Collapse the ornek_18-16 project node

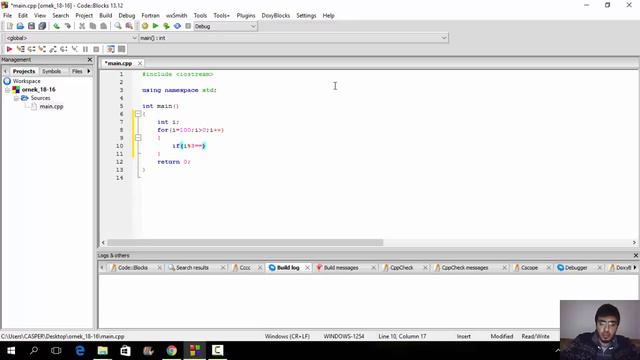click(7, 90)
